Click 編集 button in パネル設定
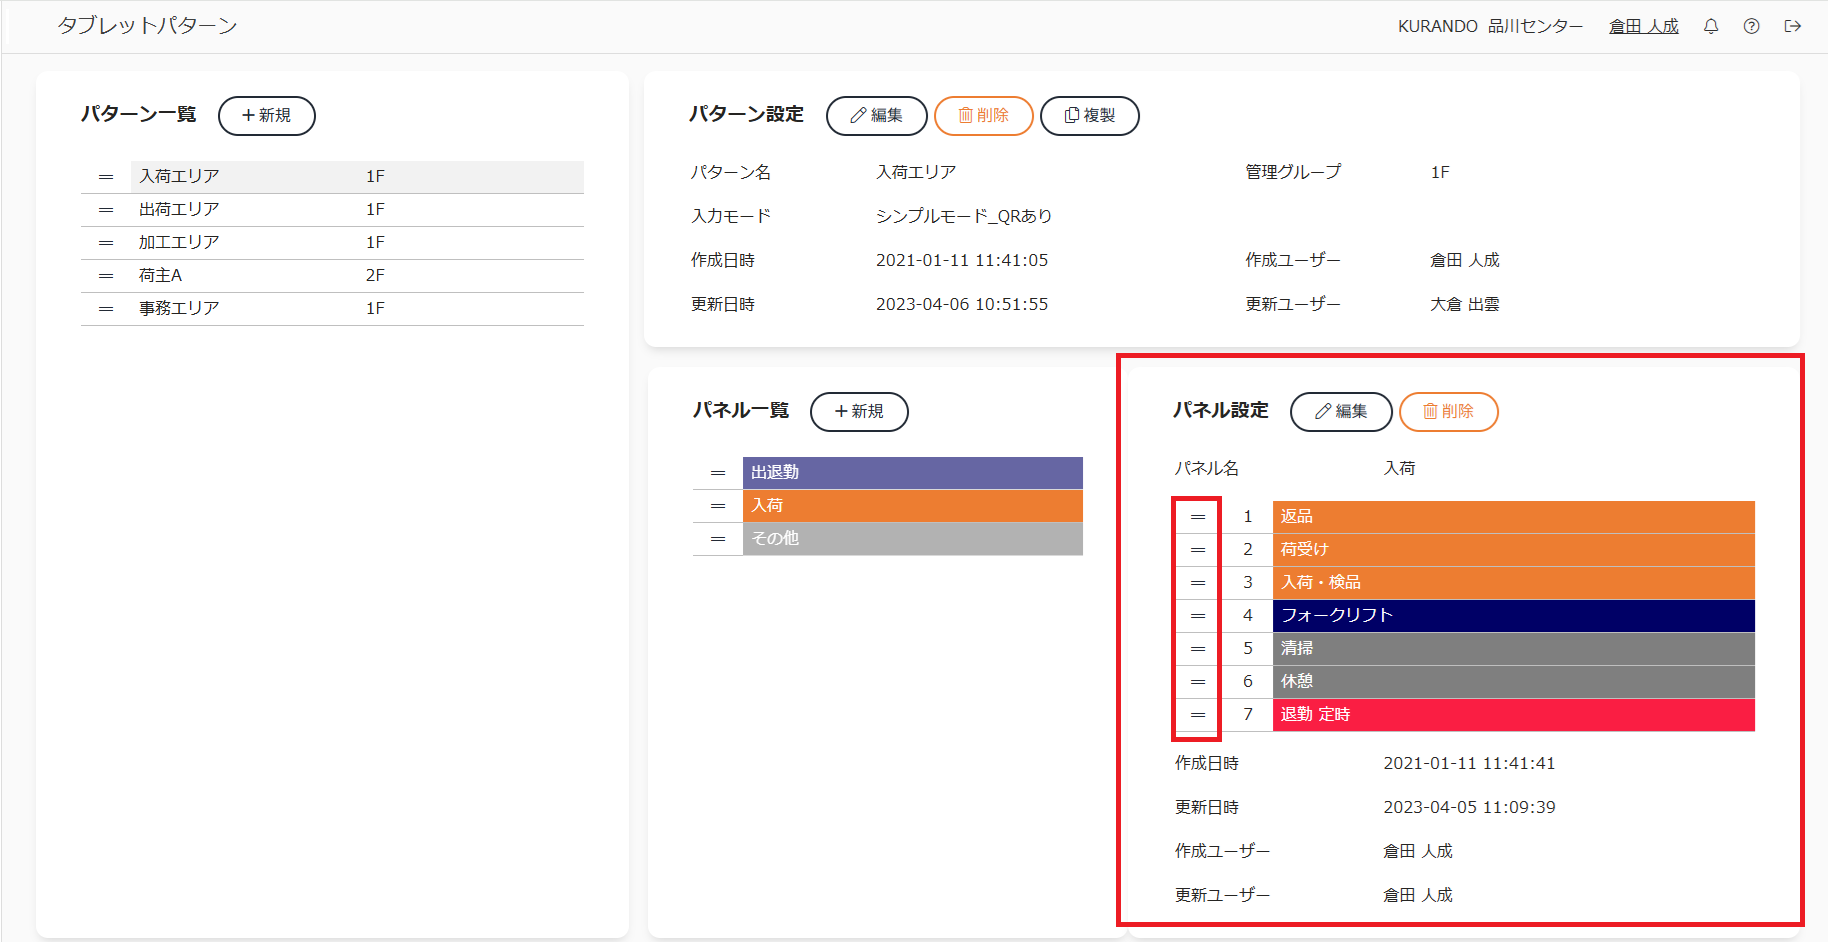The image size is (1828, 942). (1341, 412)
